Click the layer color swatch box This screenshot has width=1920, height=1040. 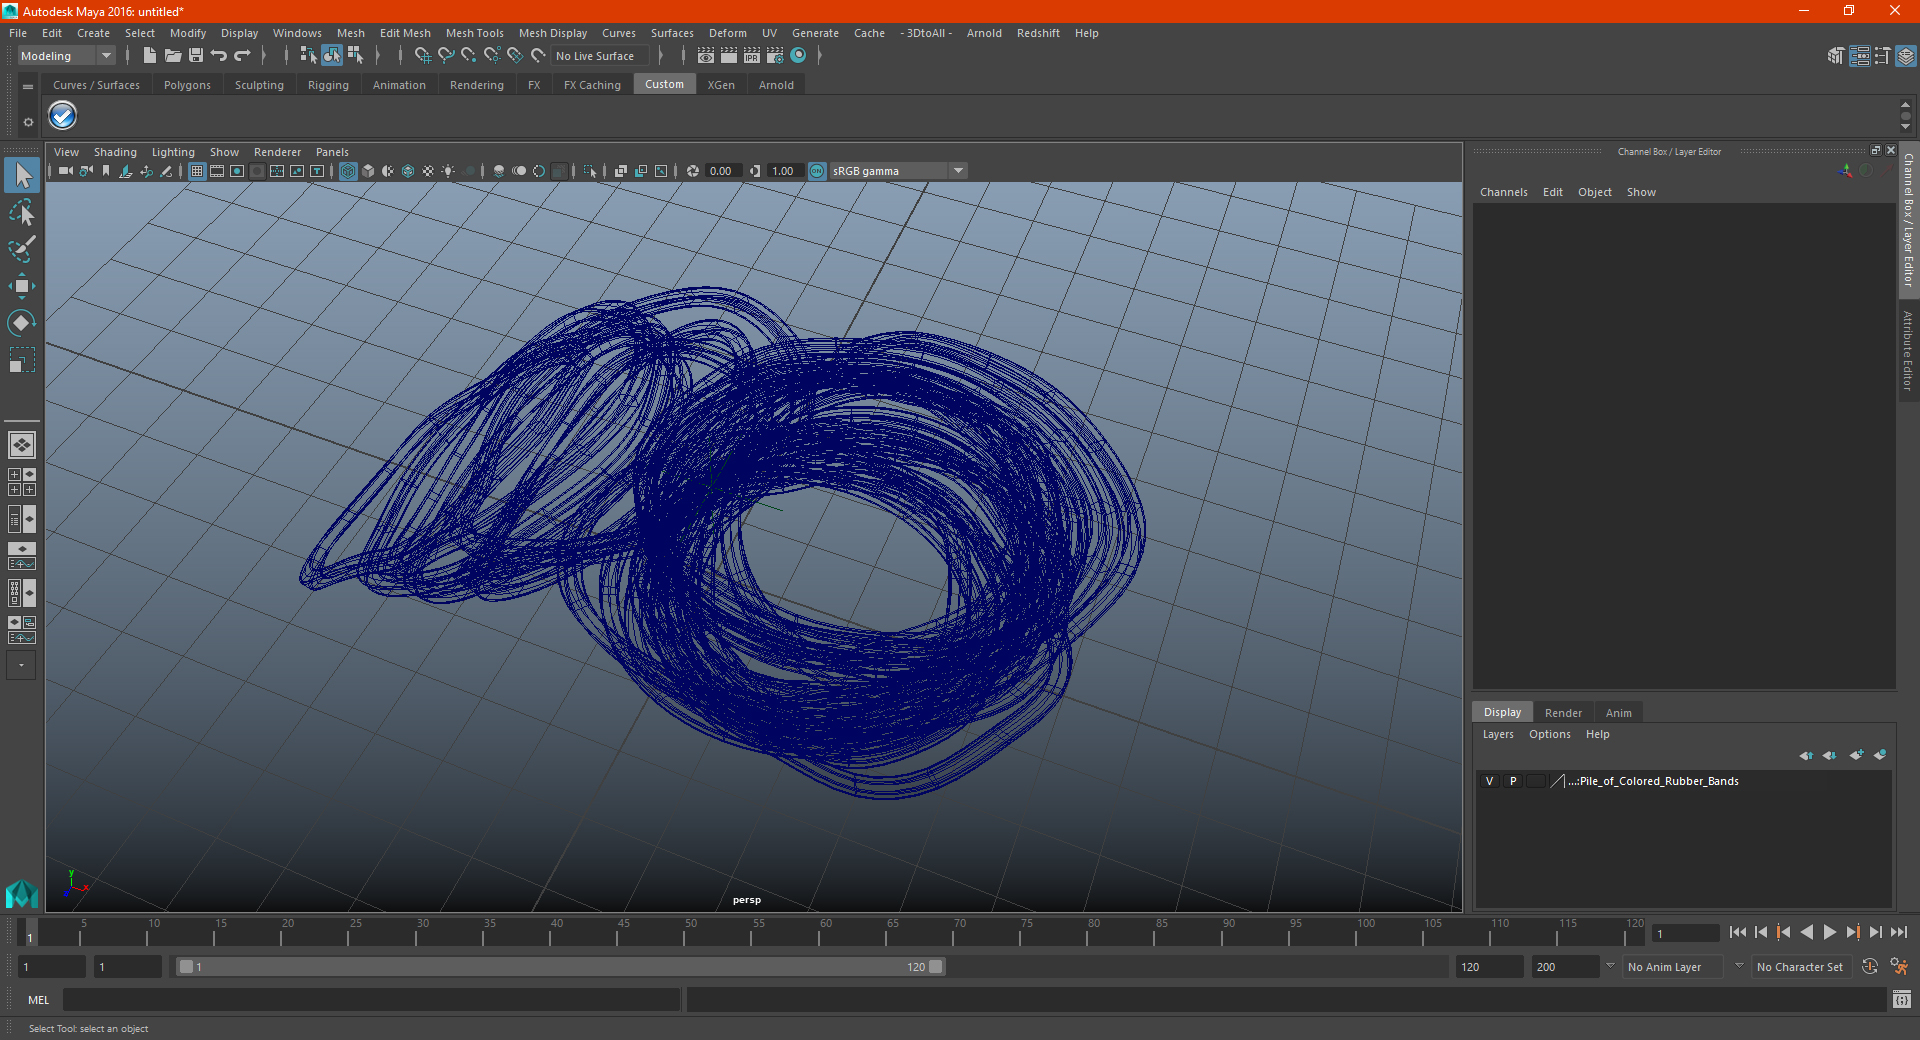click(x=1536, y=781)
